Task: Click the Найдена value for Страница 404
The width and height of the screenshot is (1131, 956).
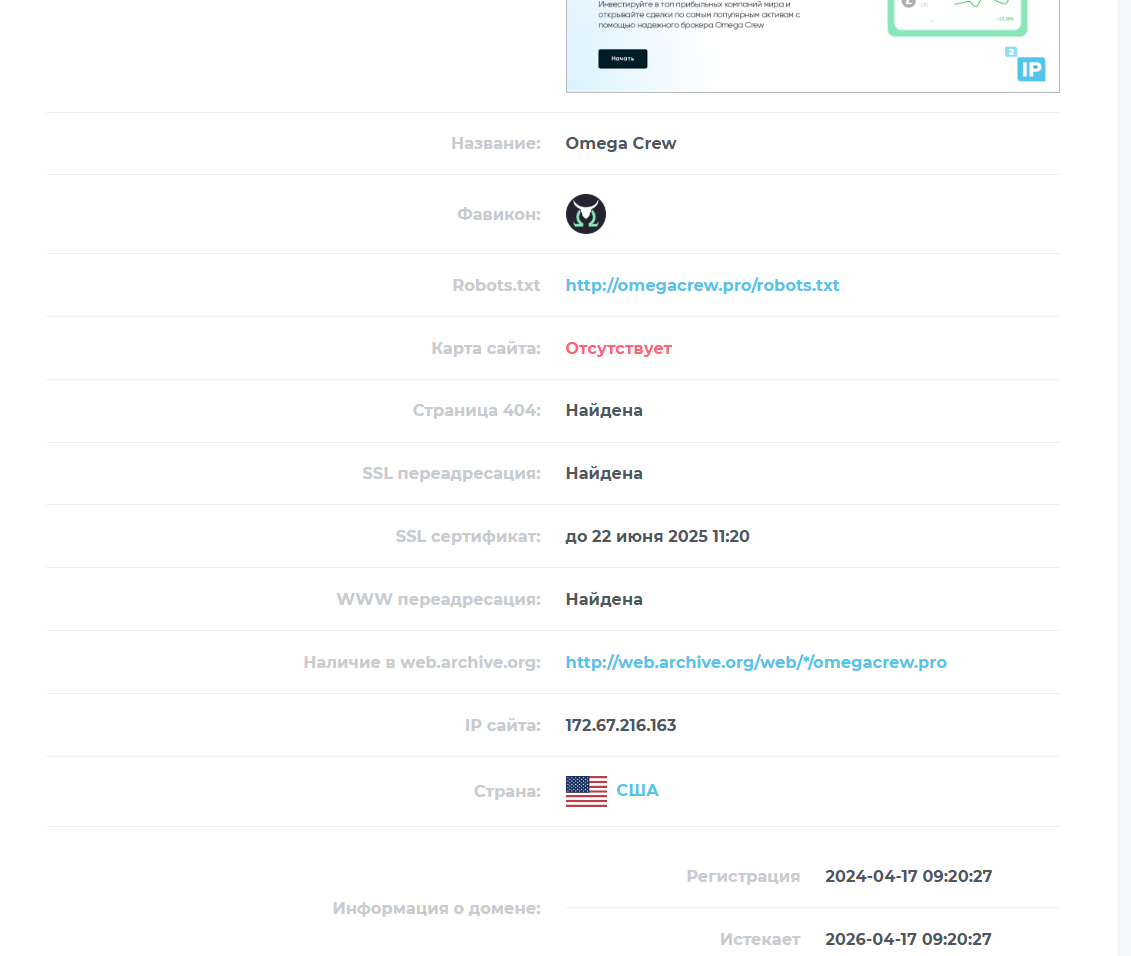Action: point(604,410)
